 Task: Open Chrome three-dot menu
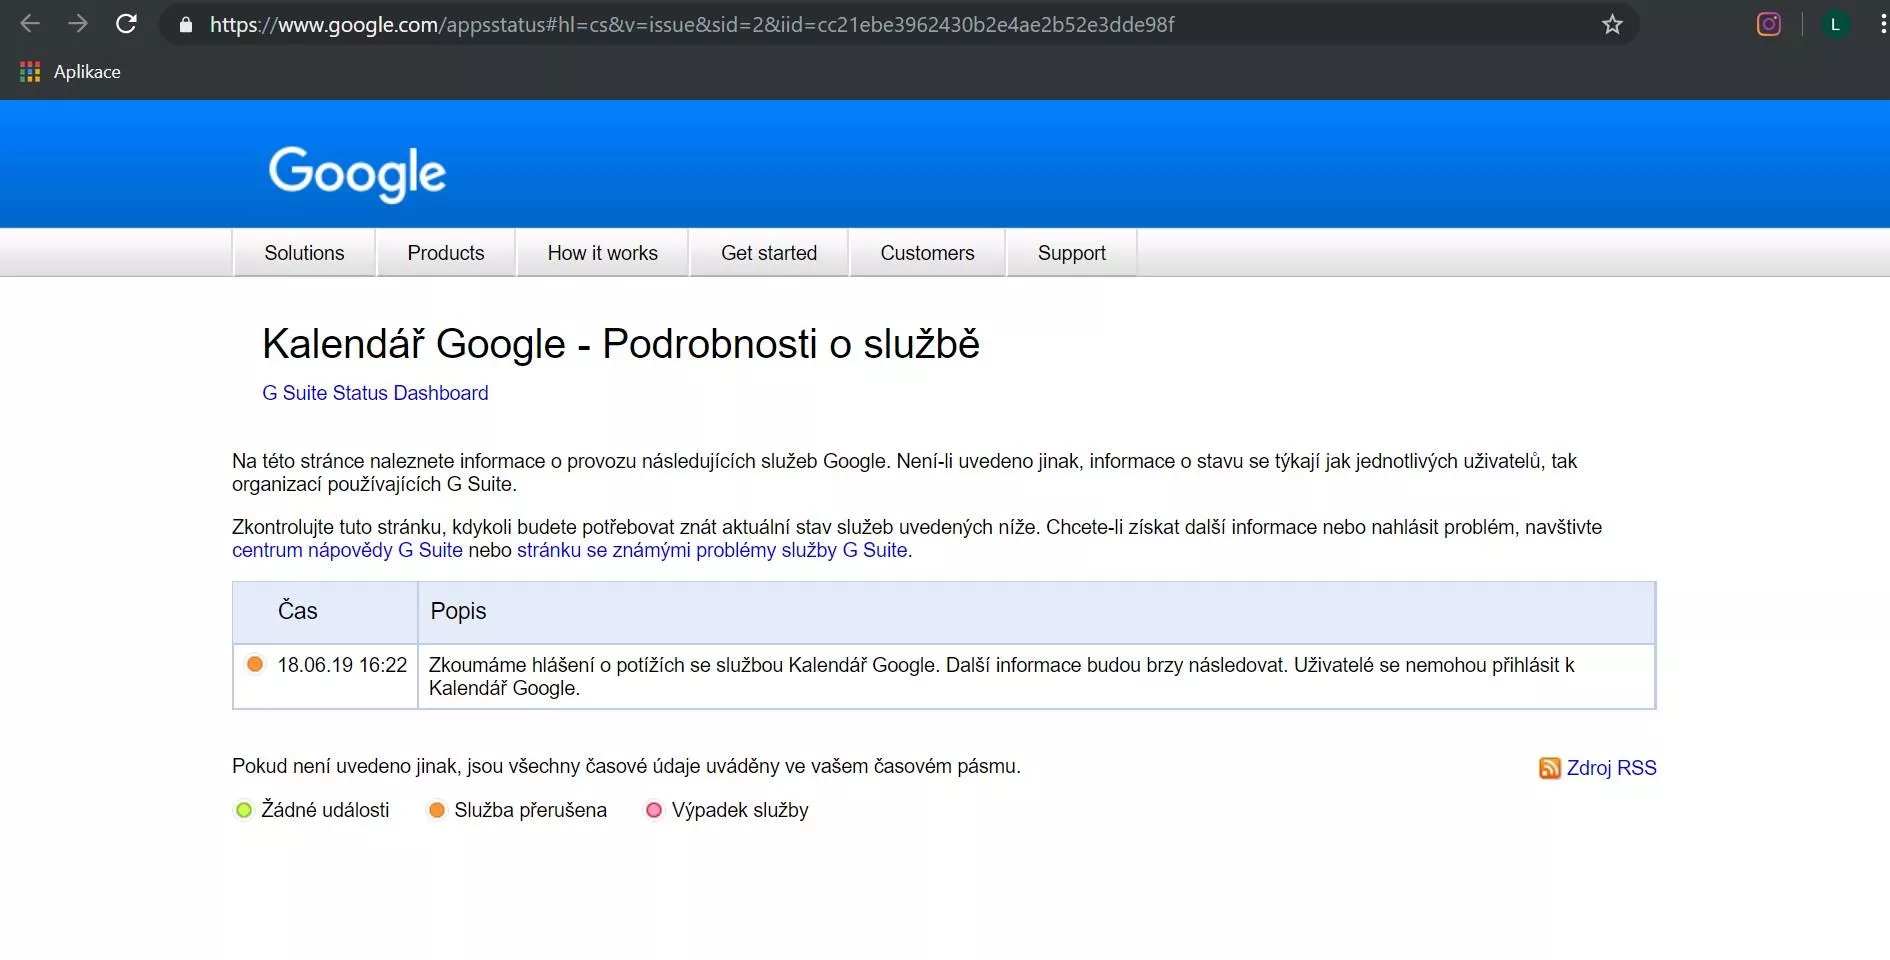[x=1882, y=25]
